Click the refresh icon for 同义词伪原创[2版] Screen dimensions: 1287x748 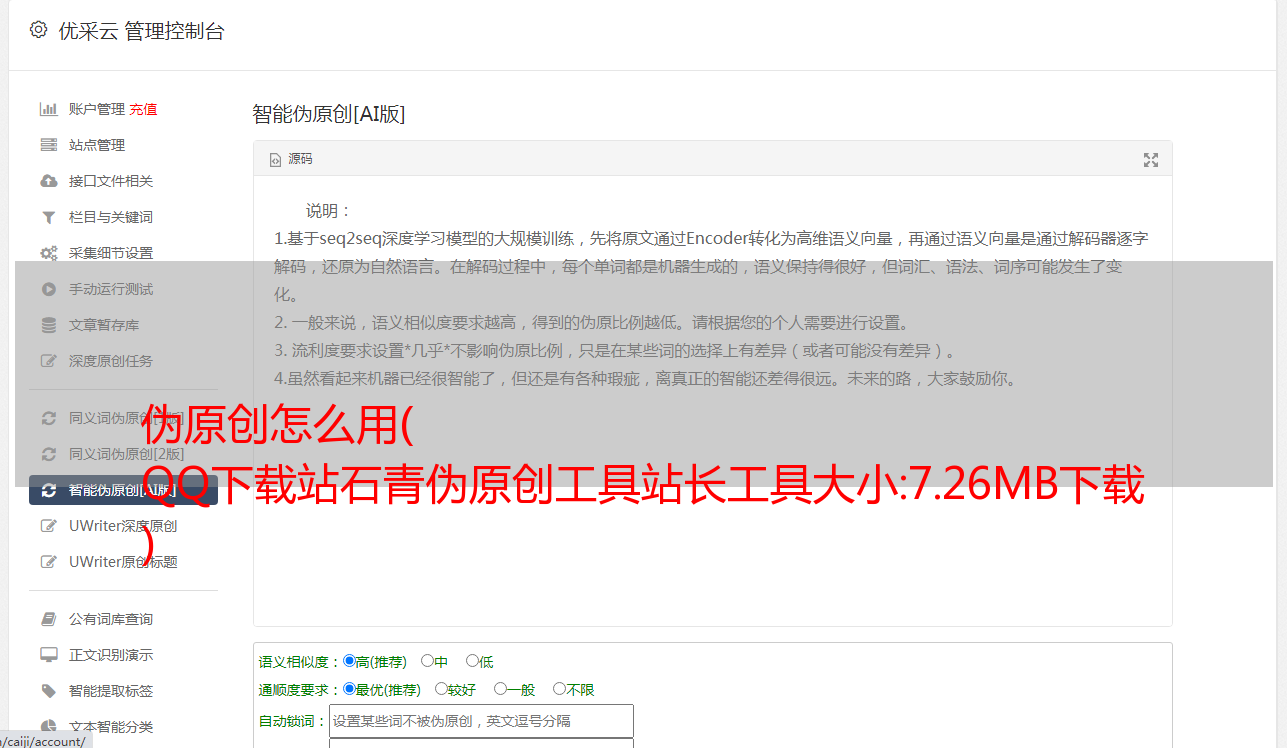click(48, 454)
